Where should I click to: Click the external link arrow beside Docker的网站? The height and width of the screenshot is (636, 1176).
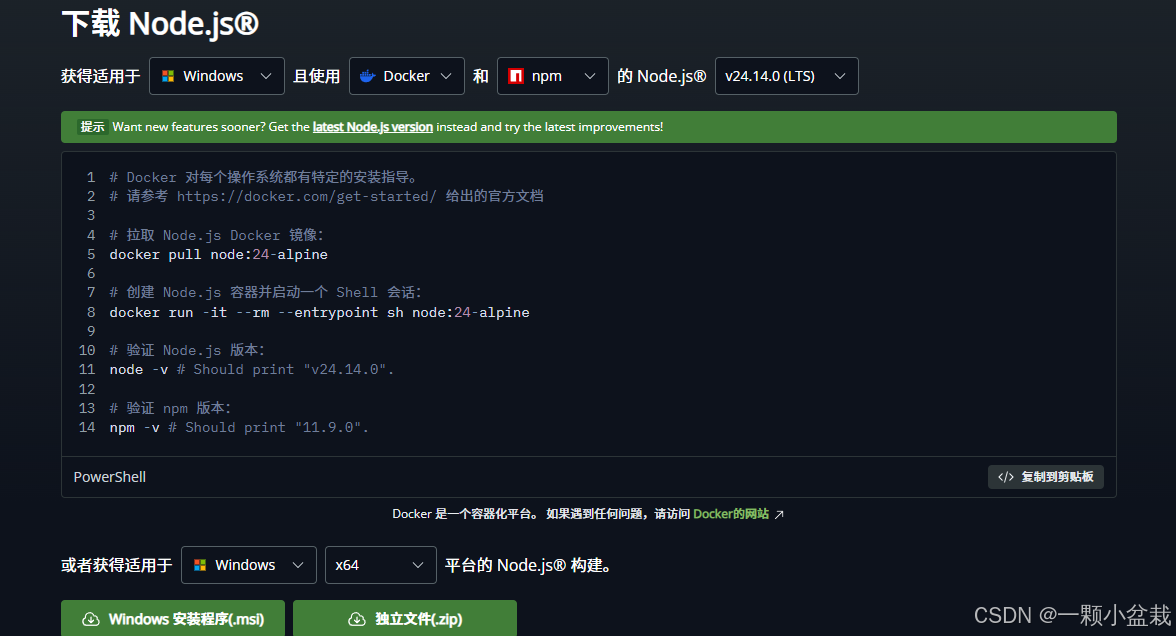pos(778,513)
